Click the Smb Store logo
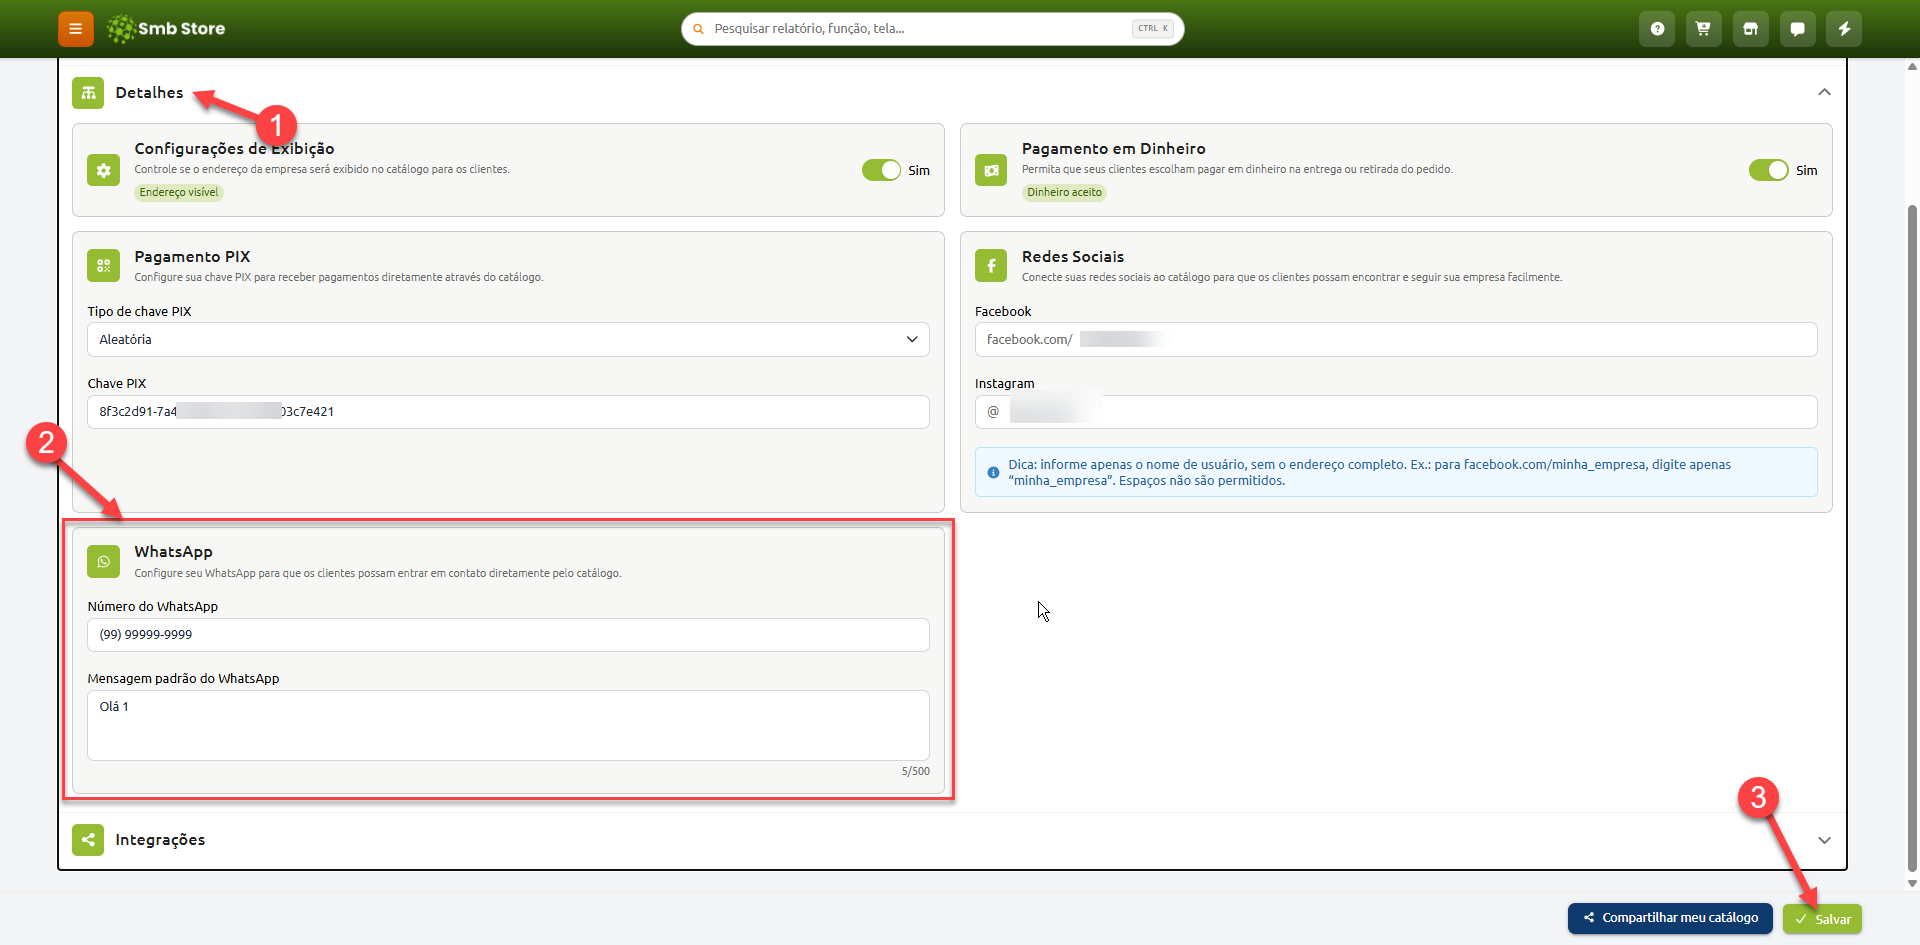Image resolution: width=1920 pixels, height=945 pixels. point(166,29)
